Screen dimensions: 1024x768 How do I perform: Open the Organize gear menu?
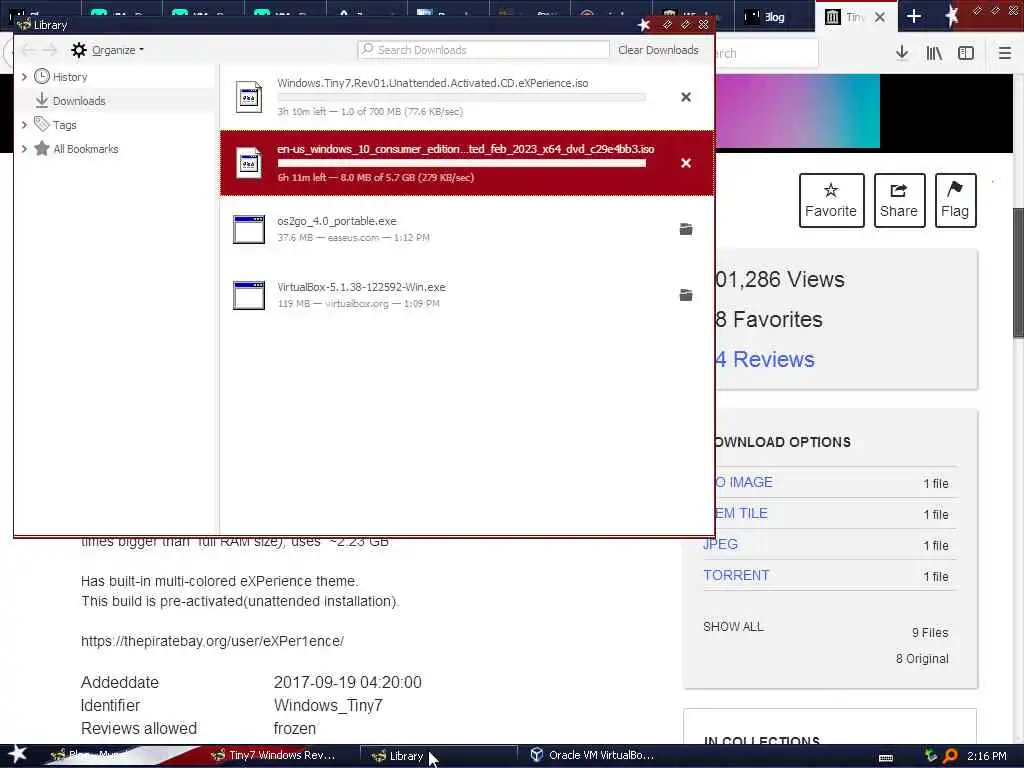tap(107, 50)
